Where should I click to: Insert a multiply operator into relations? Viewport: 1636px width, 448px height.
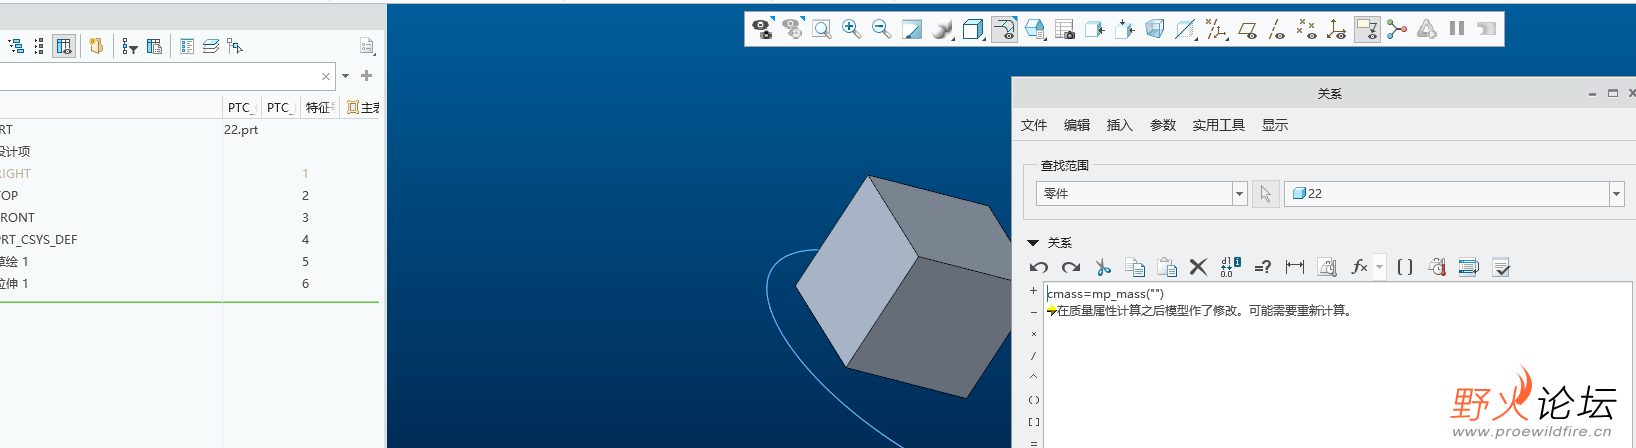pyautogui.click(x=1034, y=334)
